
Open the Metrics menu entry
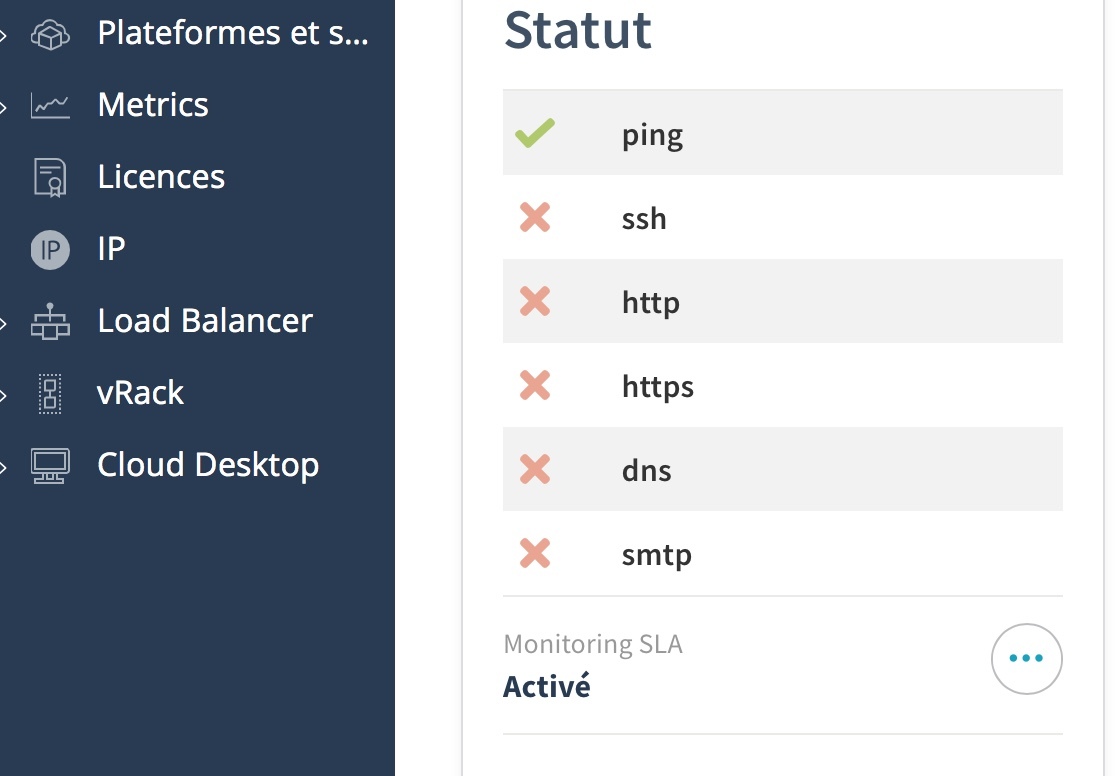pyautogui.click(x=153, y=105)
